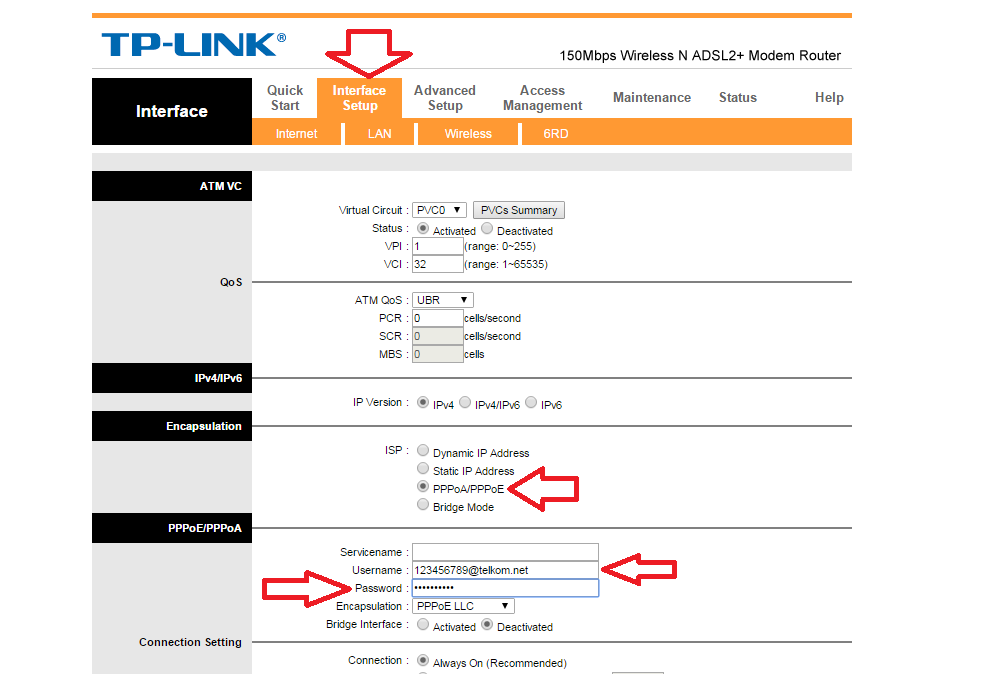Select Bridge Mode for the ISP
The image size is (1003, 674).
422,504
